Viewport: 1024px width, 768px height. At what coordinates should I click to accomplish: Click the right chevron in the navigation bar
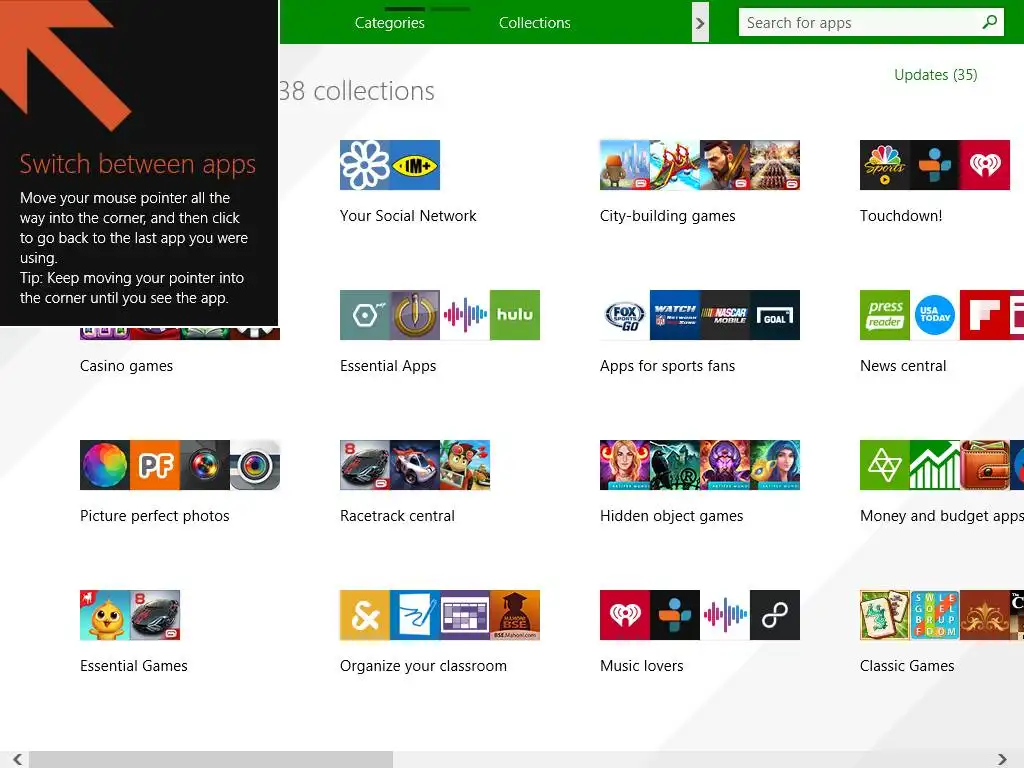[x=700, y=24]
